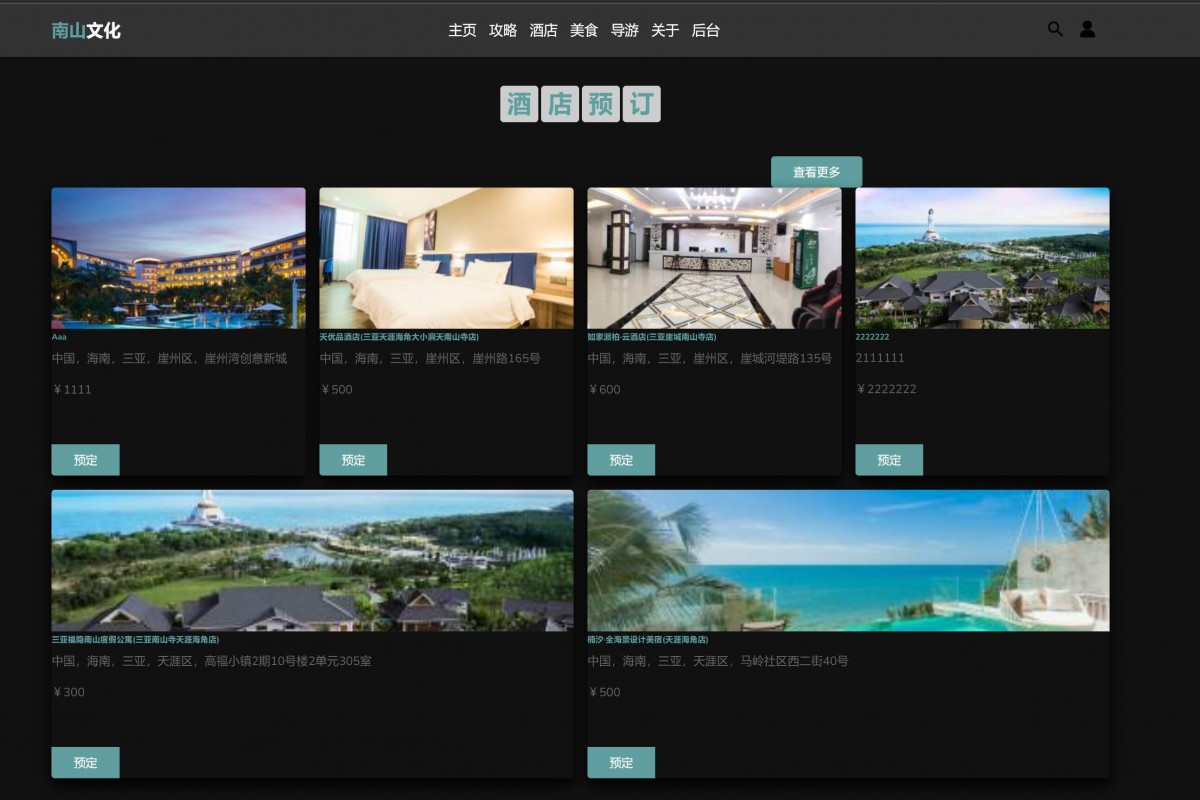Screen dimensions: 1200x800
Task: Reserve the ¥300 三亚福隐南山度假公寓 with 预定
Action: point(85,762)
